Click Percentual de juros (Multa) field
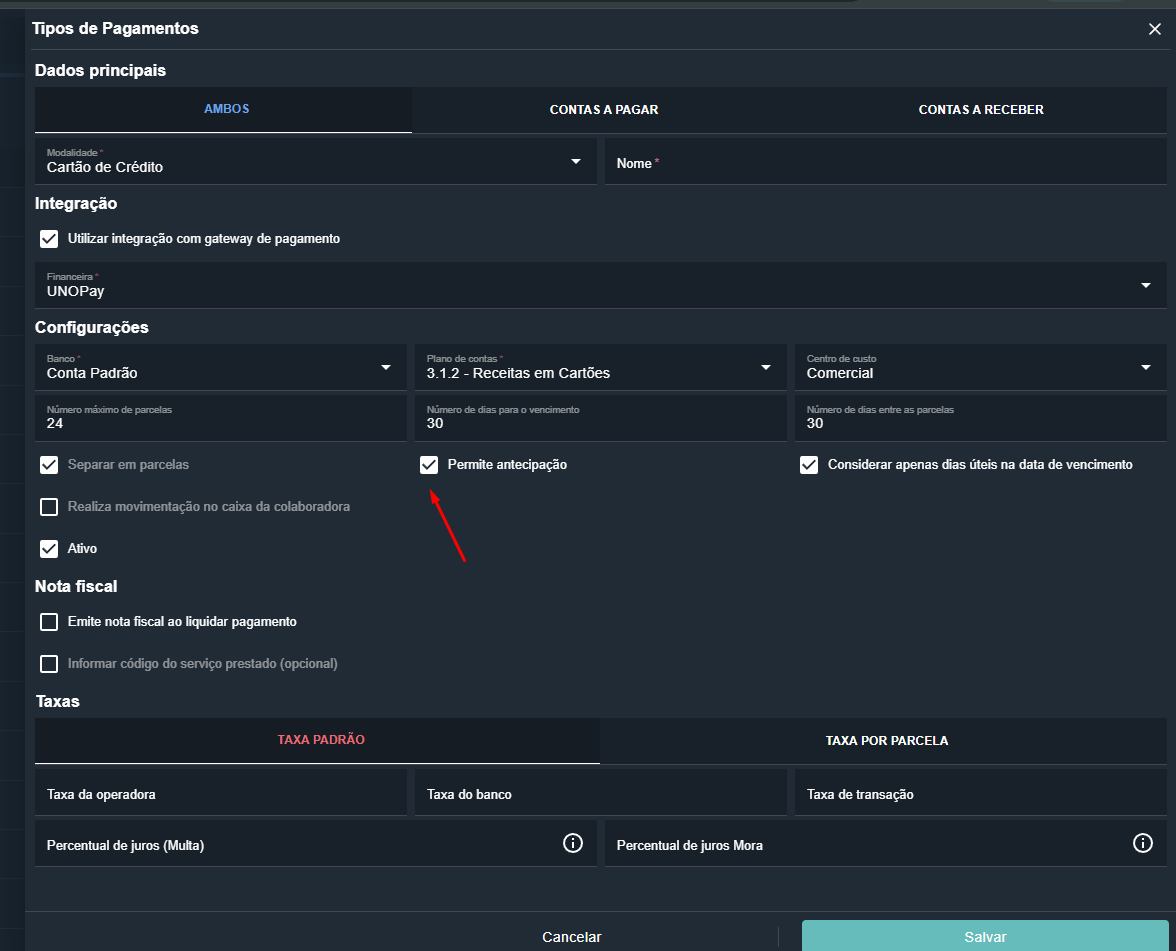The height and width of the screenshot is (951, 1176). click(x=316, y=843)
